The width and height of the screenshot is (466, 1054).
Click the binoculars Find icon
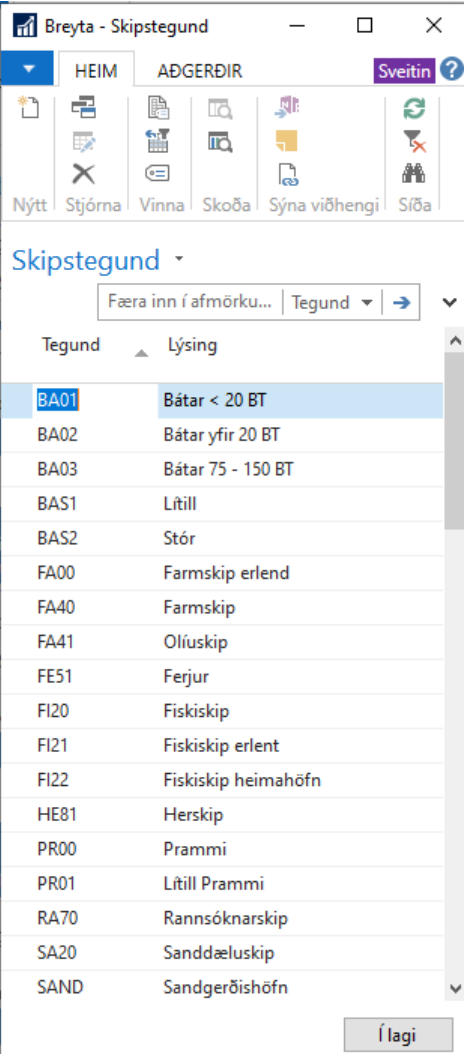click(x=414, y=175)
